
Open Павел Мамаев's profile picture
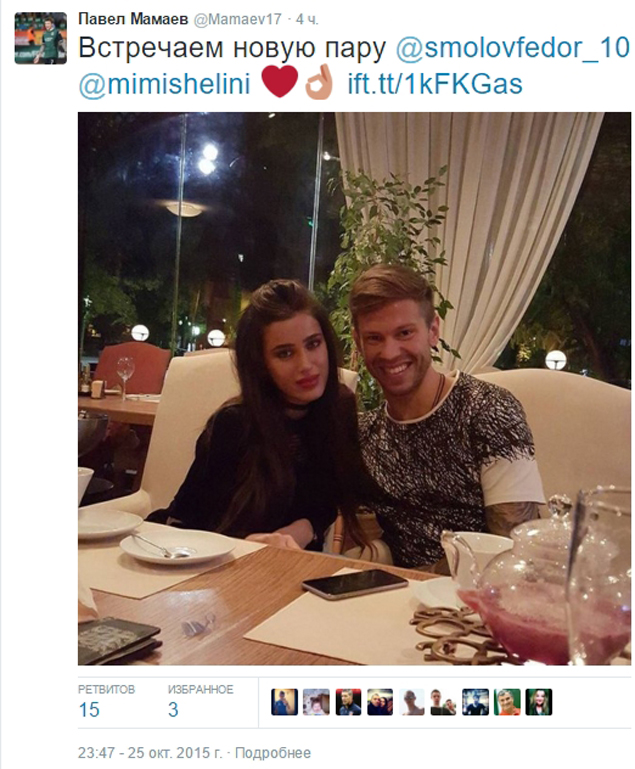pyautogui.click(x=40, y=38)
